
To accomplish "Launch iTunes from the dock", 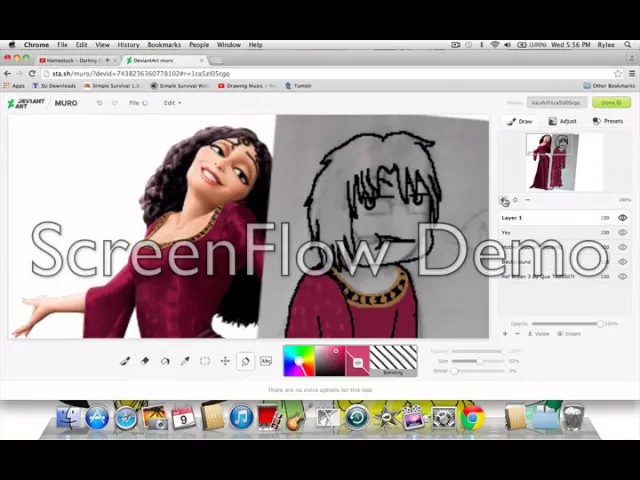I will point(241,417).
